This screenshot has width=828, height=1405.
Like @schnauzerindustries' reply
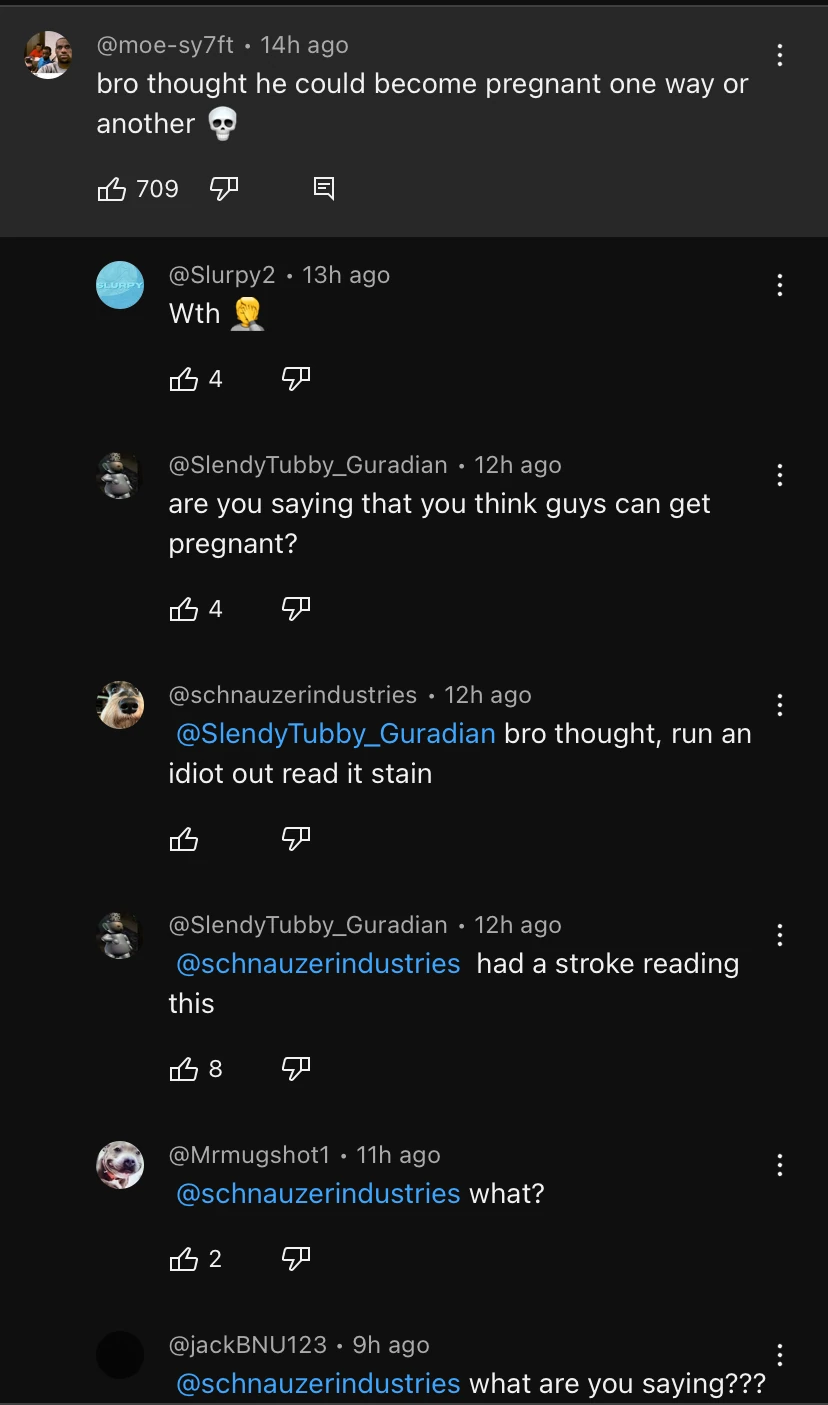(185, 839)
